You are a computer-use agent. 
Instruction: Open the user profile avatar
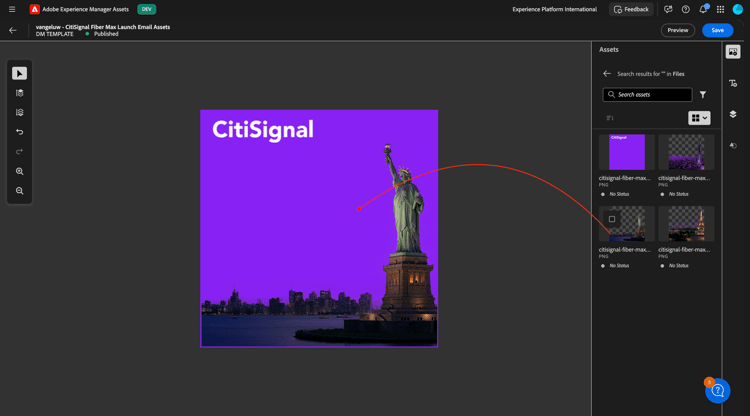tap(738, 9)
